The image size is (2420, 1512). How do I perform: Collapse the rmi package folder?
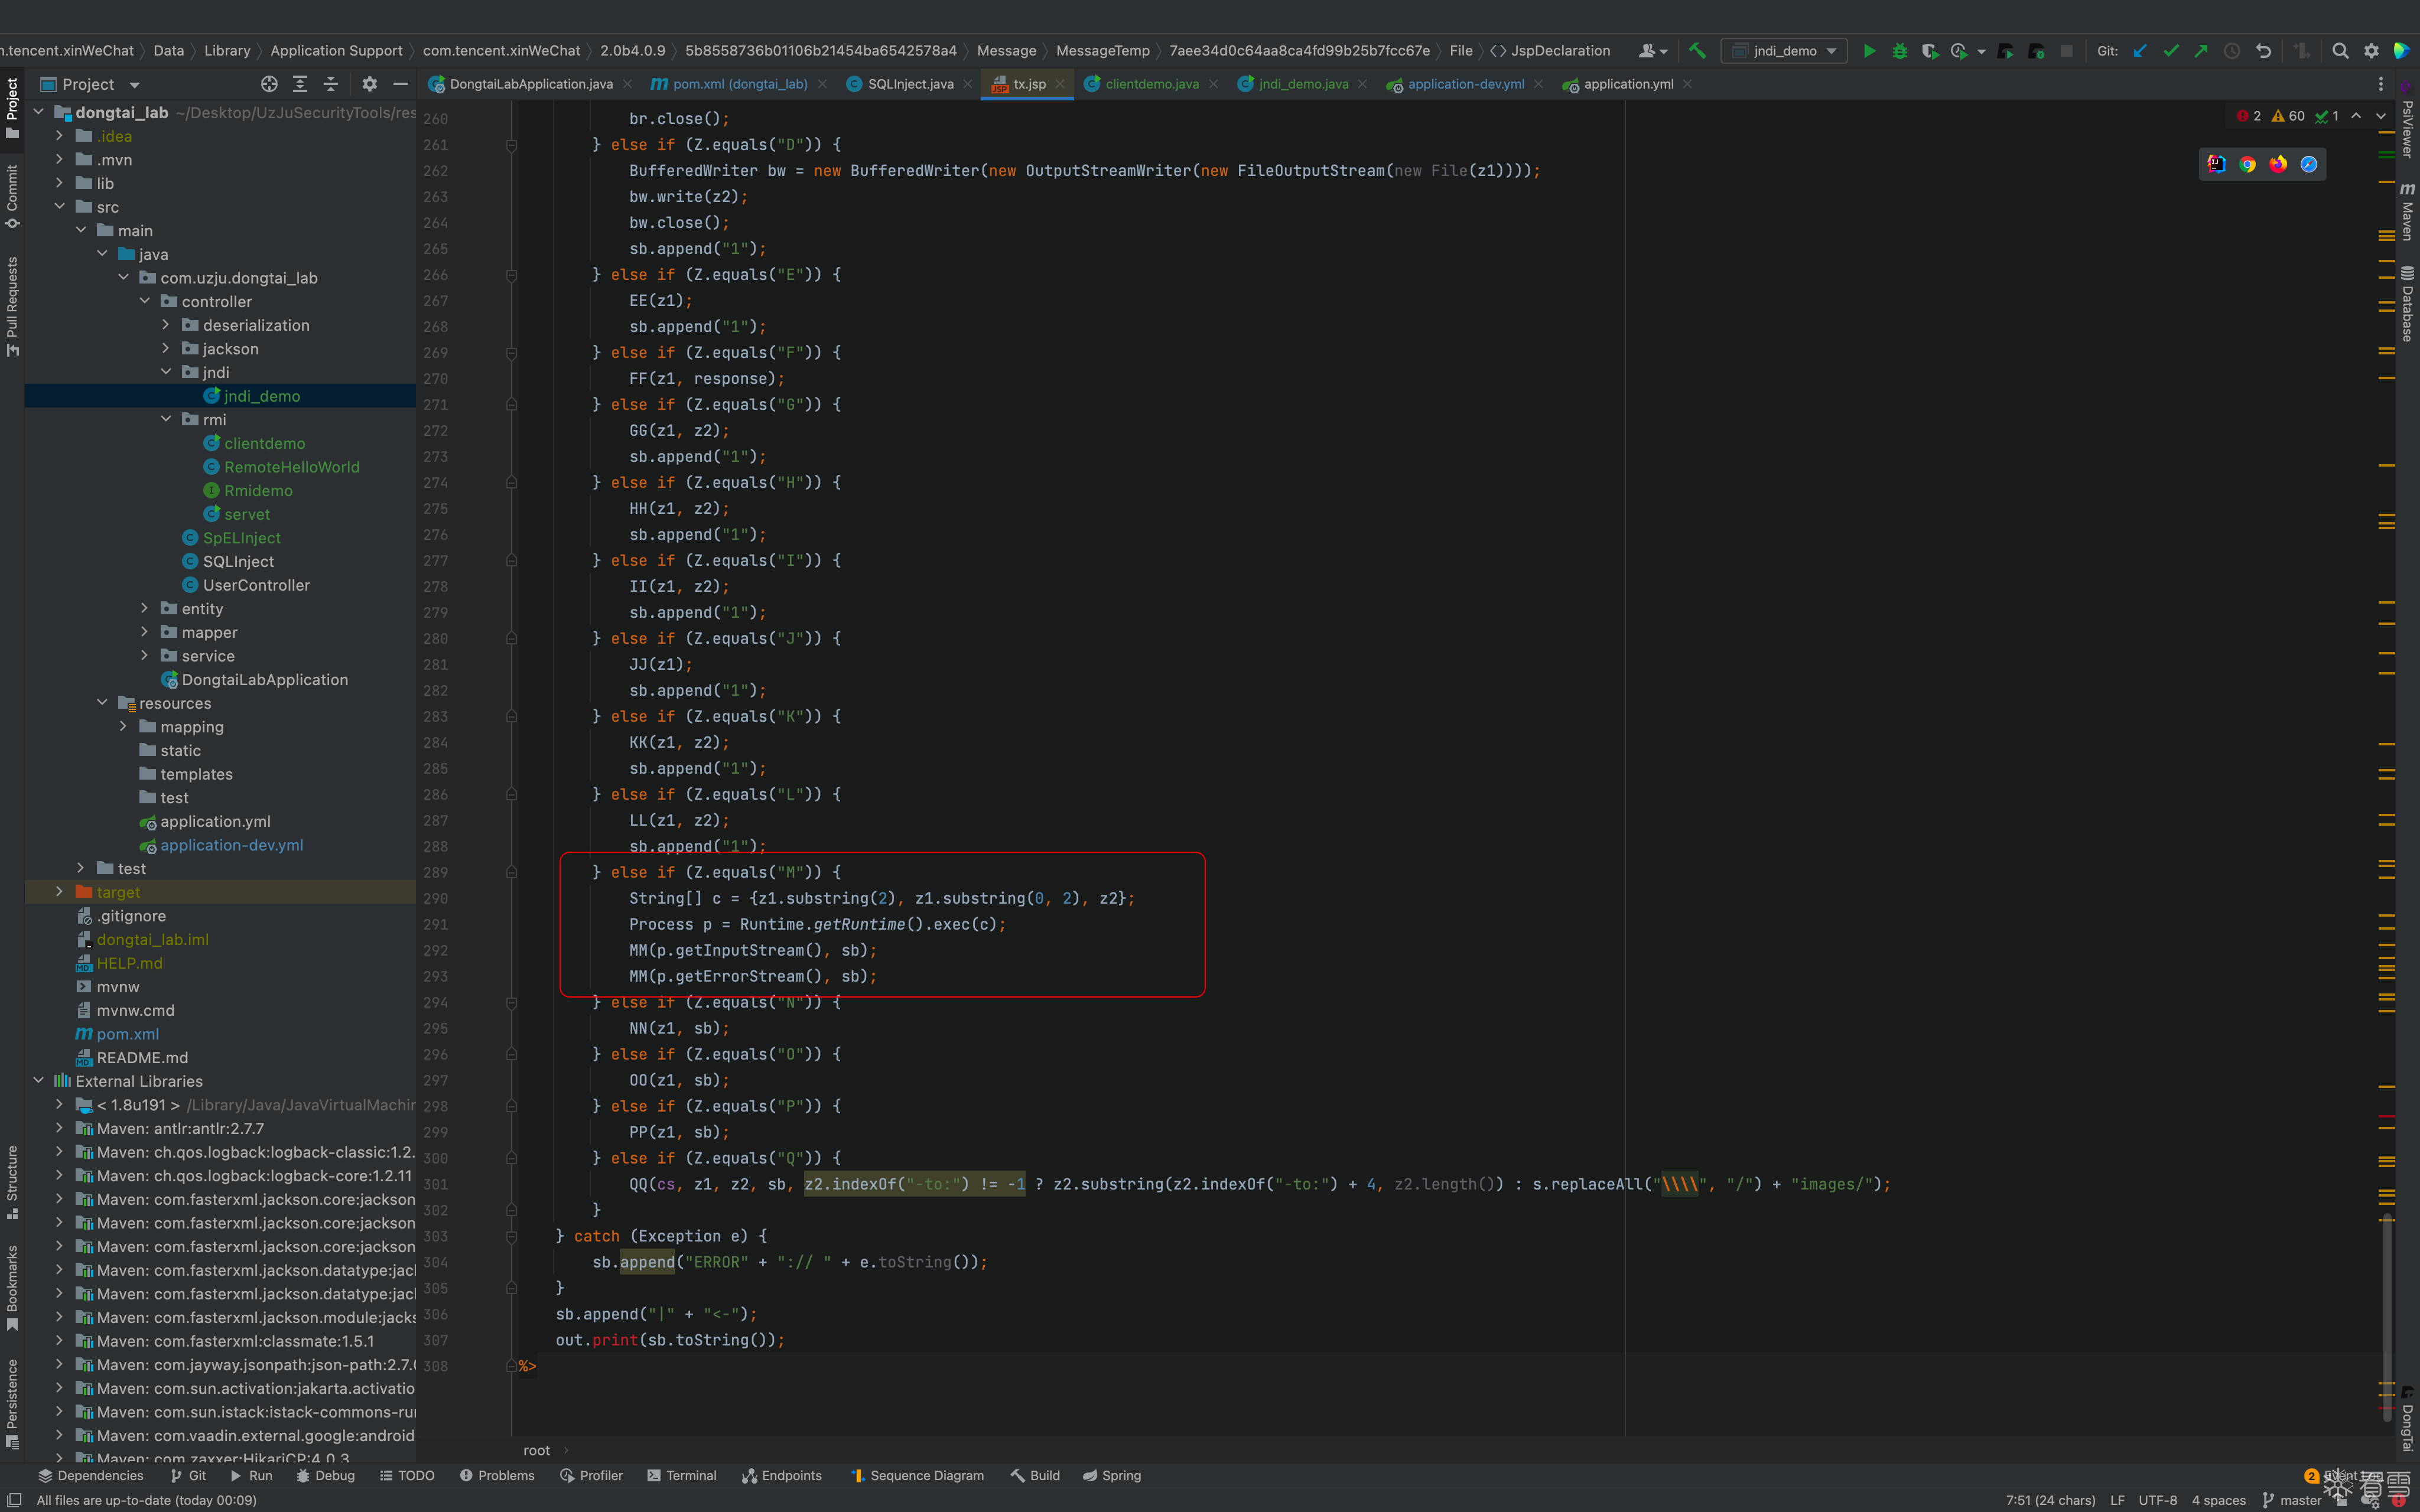[x=166, y=420]
